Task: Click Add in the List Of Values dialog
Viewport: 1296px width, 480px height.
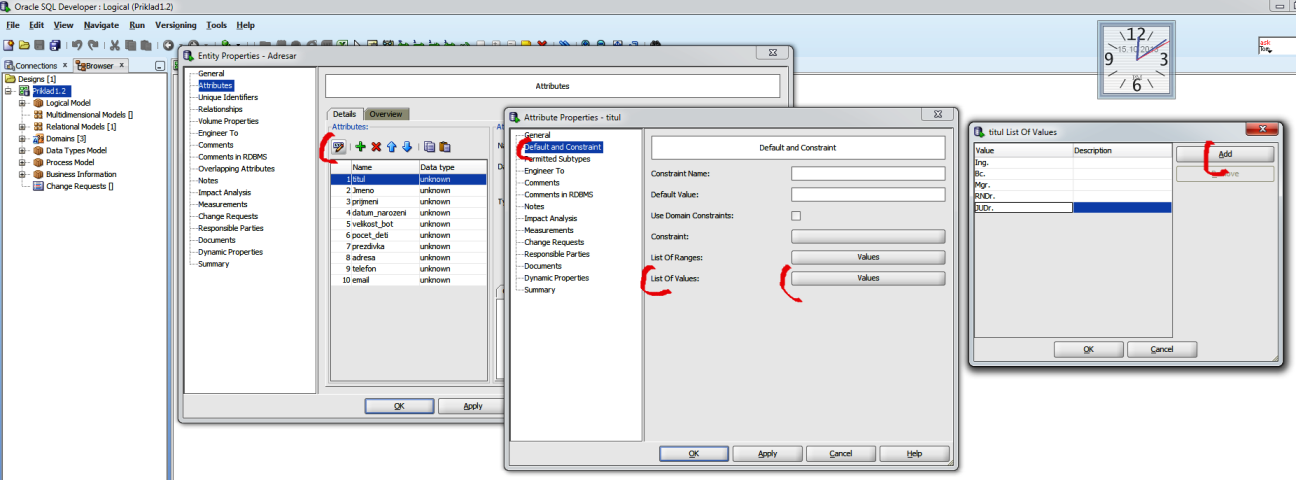Action: [1225, 155]
